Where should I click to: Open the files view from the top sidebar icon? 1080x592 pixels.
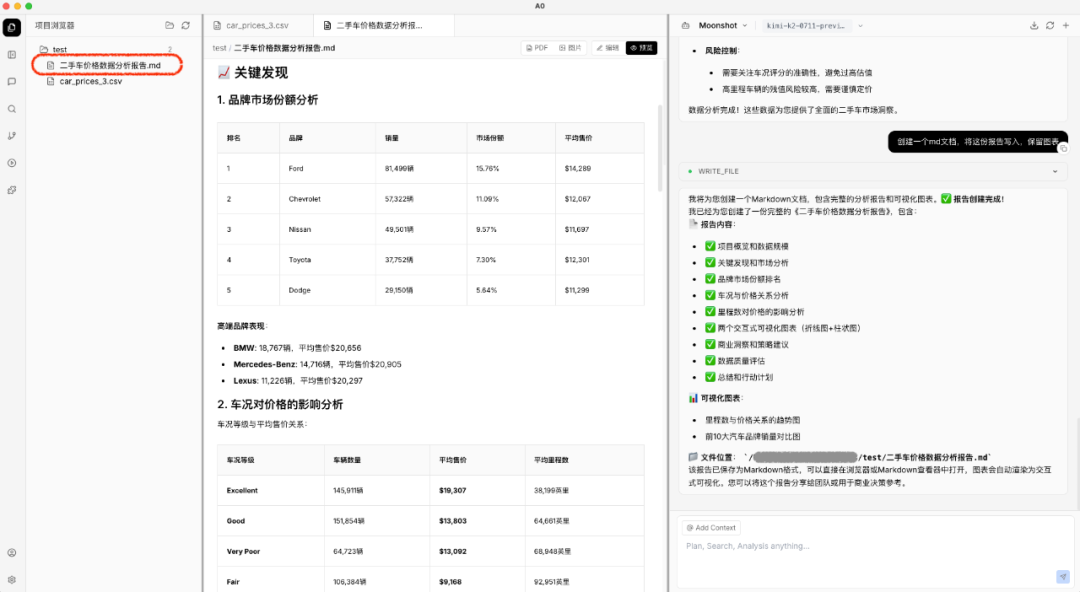[12, 28]
